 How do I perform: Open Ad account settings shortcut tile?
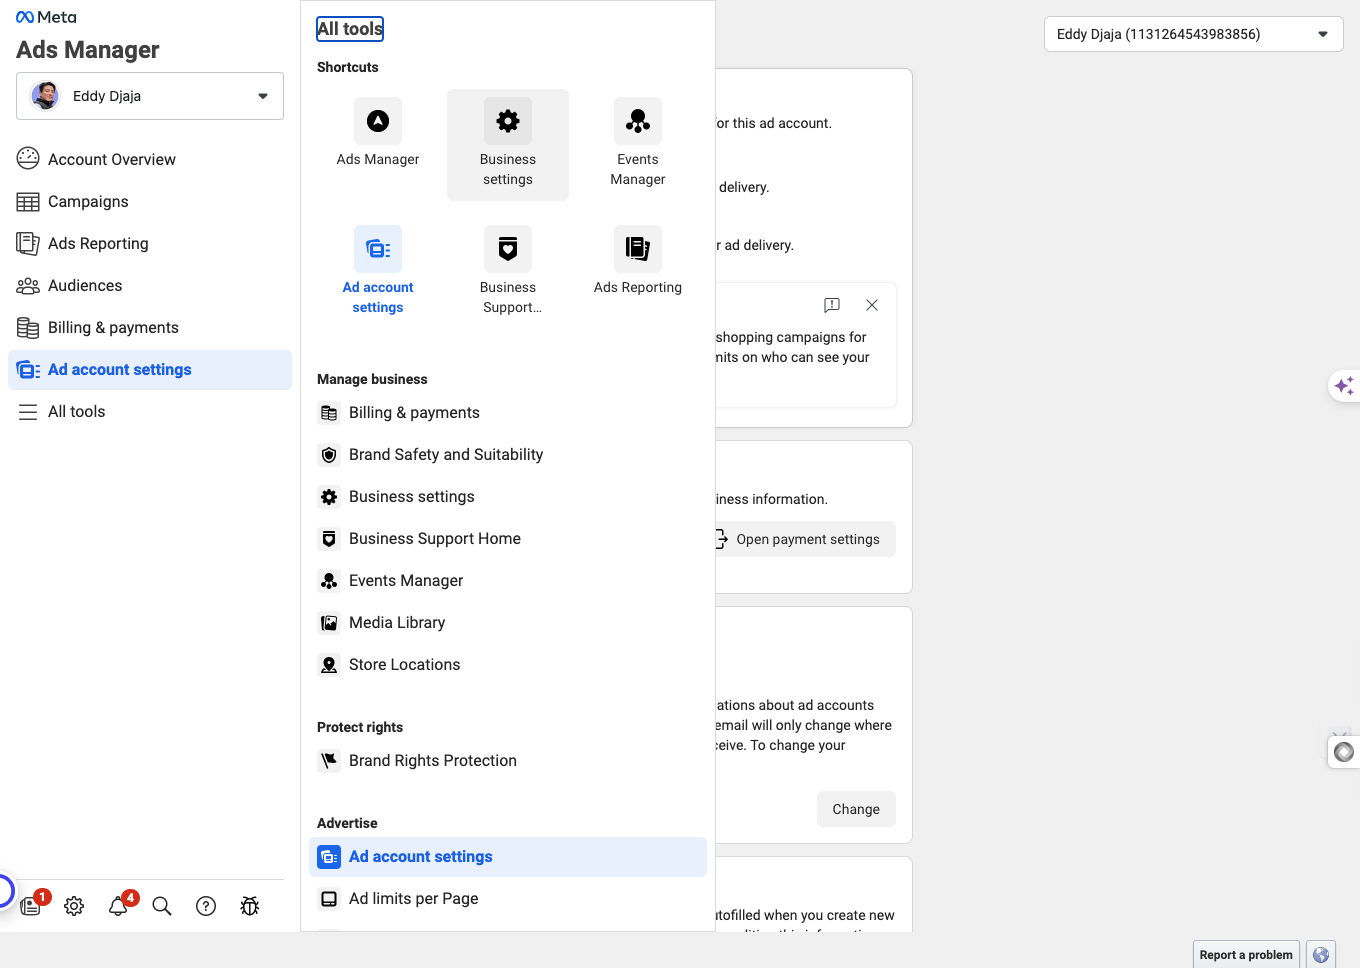378,273
